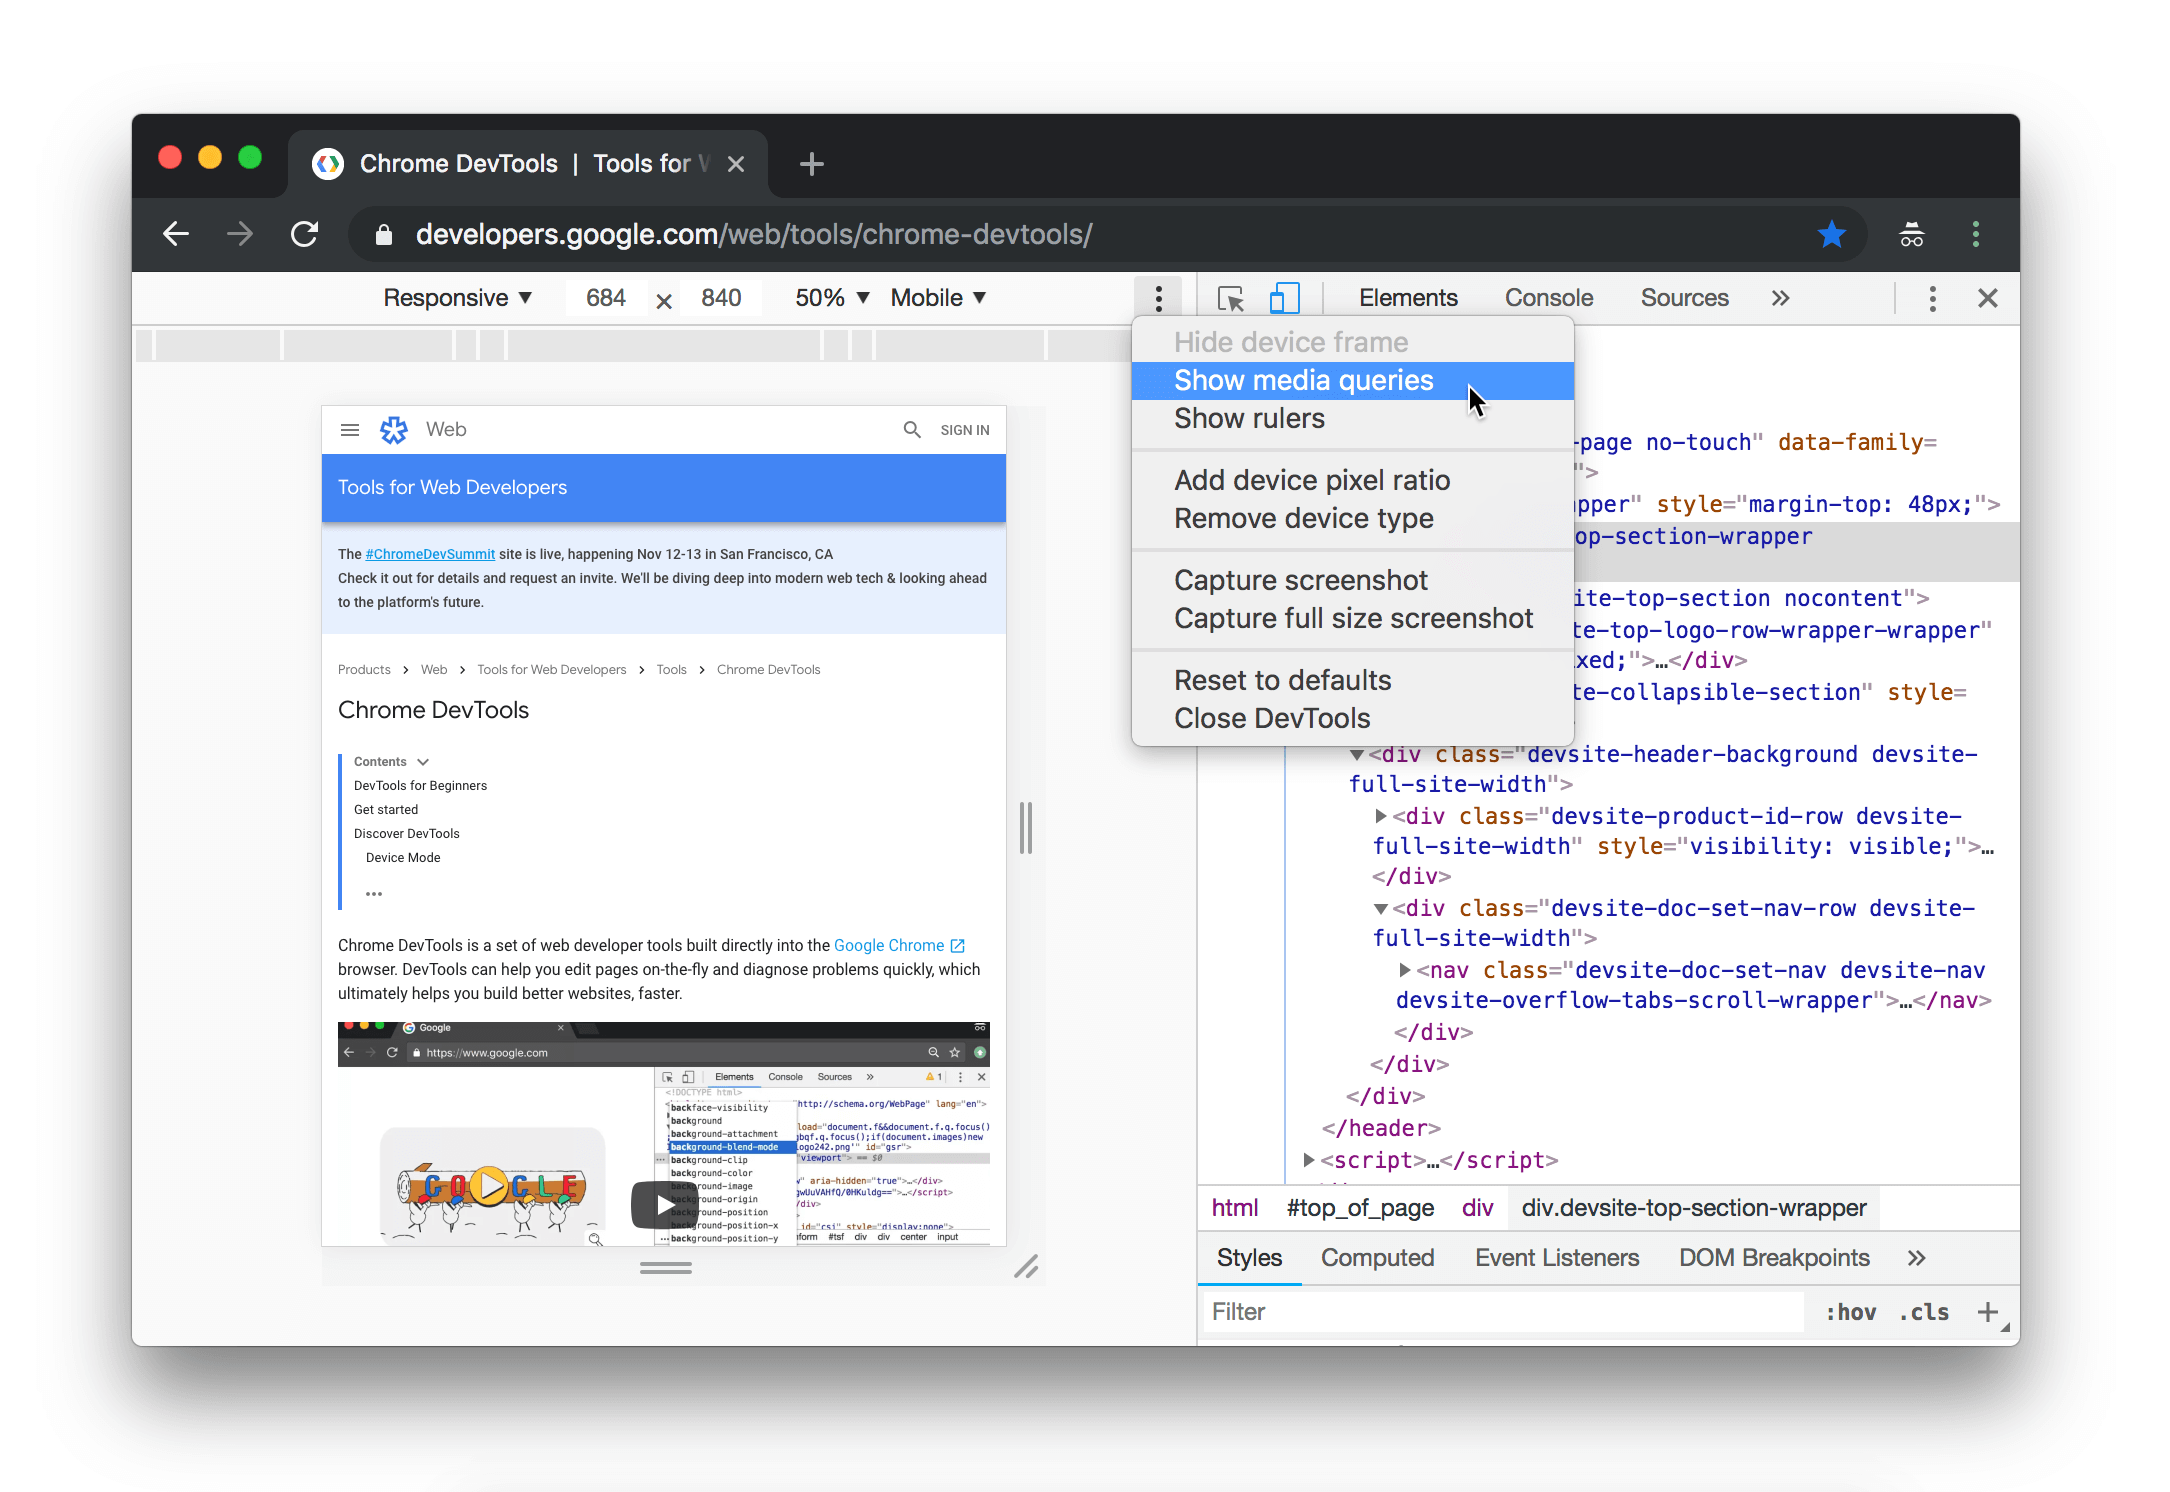Switch to the Console tab
Image resolution: width=2170 pixels, height=1492 pixels.
point(1549,298)
